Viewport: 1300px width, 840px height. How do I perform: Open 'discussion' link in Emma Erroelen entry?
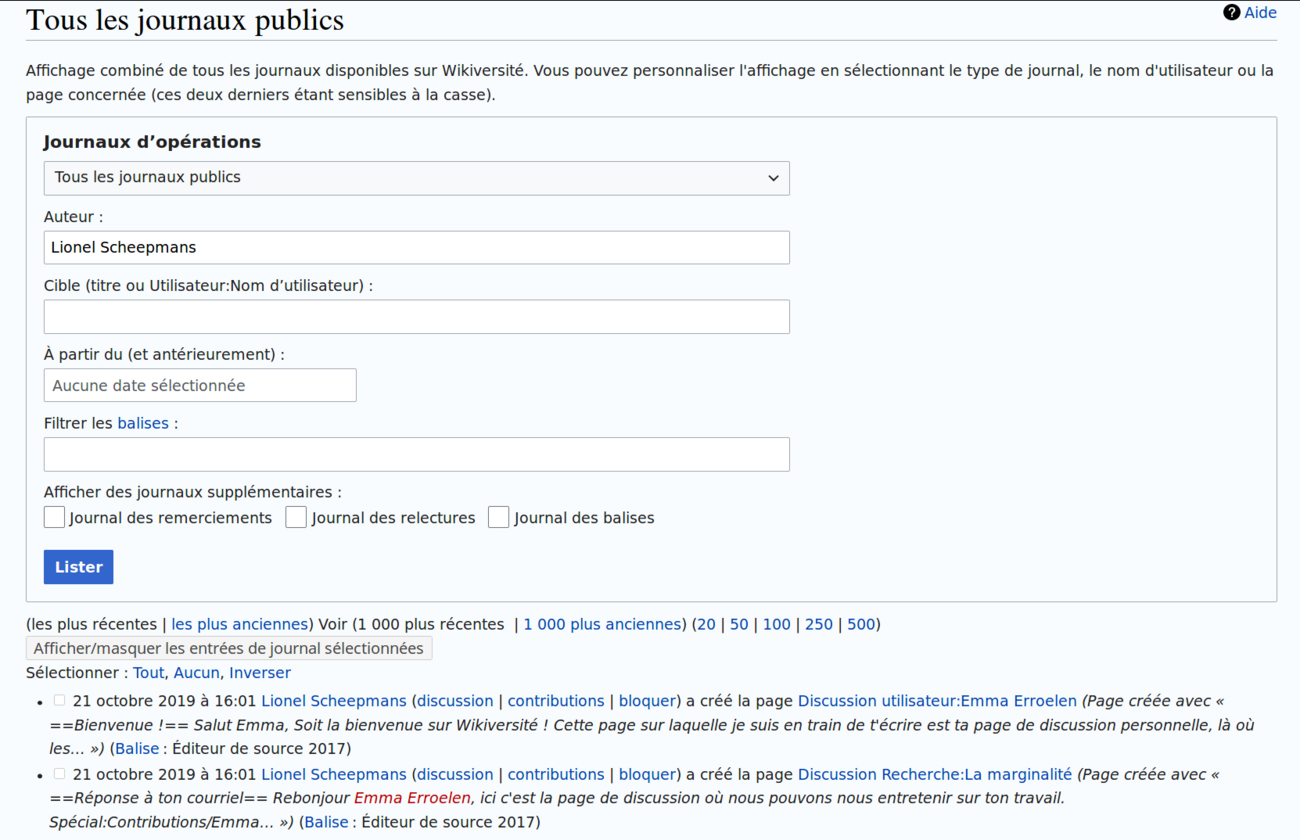[456, 701]
